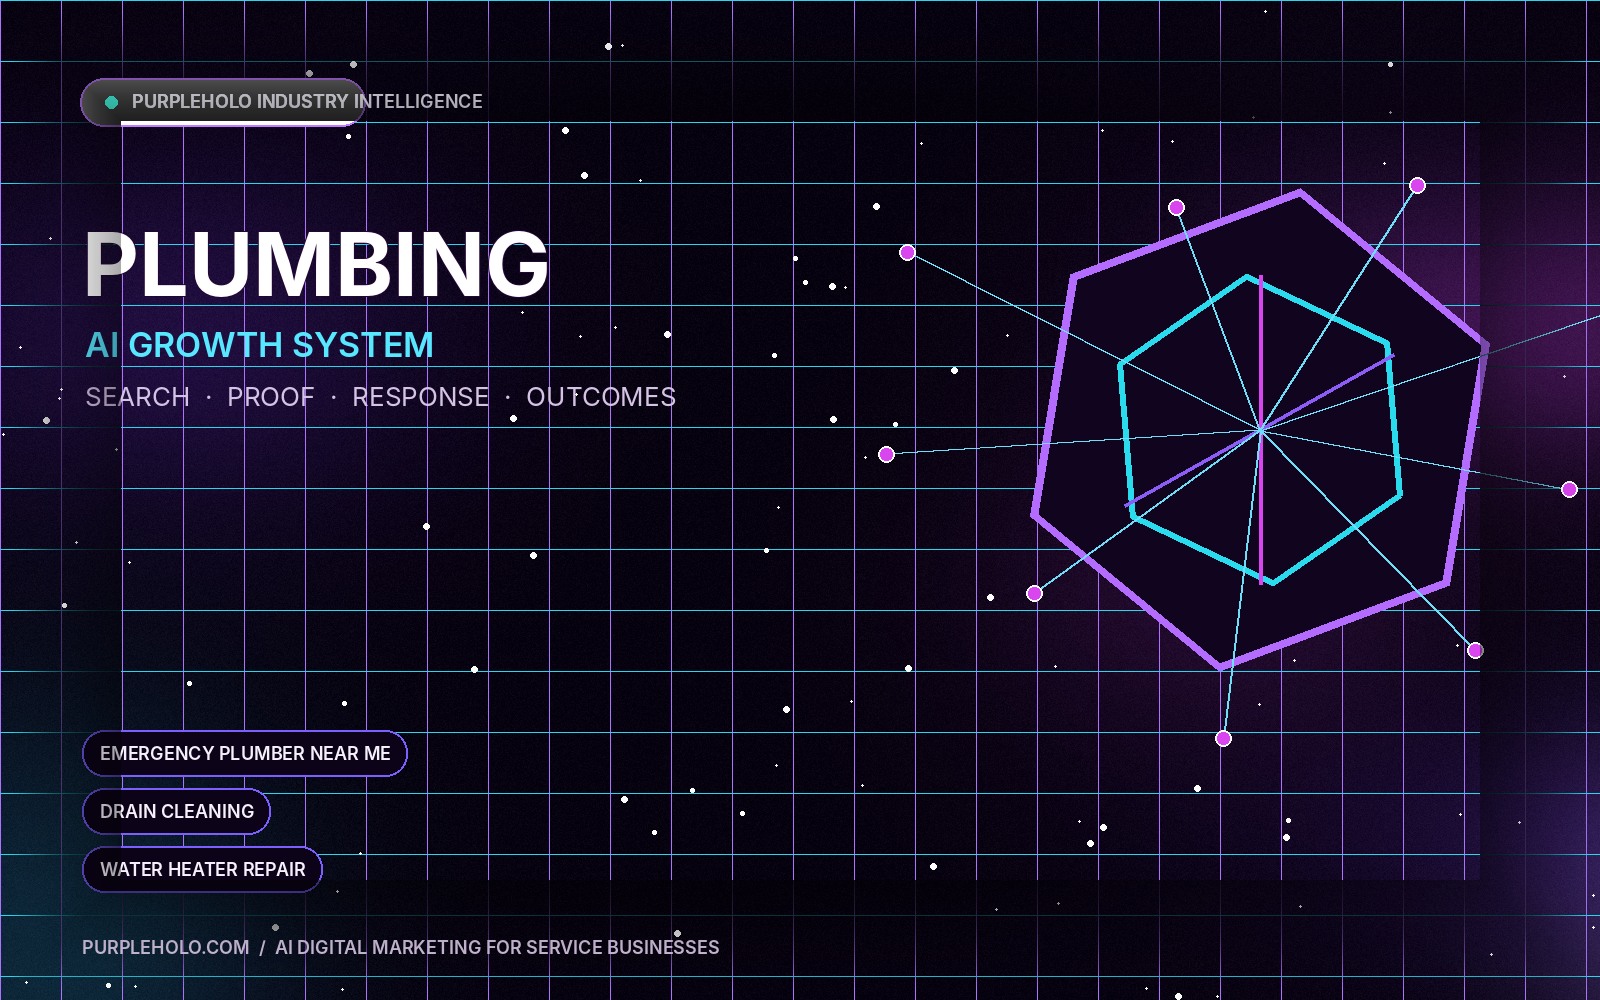The height and width of the screenshot is (1000, 1600).
Task: Click the green status dot in badge
Action: 112,102
